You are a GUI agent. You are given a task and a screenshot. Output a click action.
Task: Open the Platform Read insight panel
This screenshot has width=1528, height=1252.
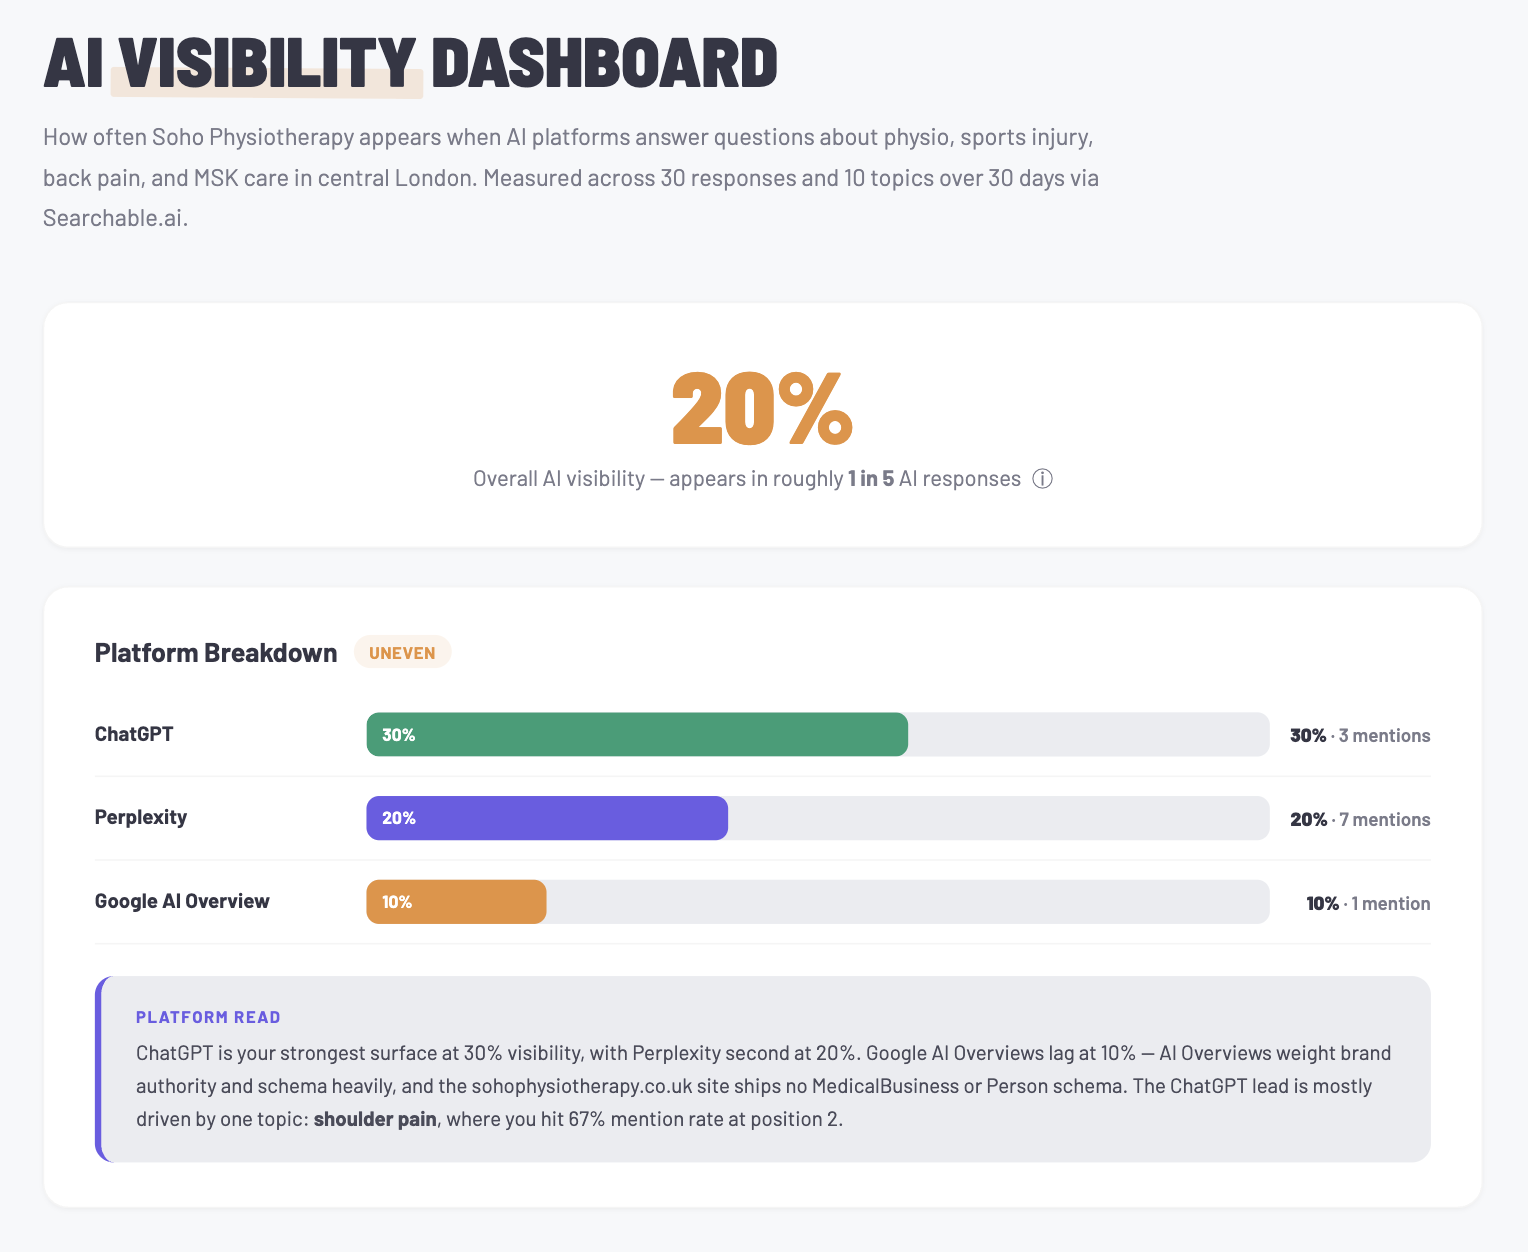click(x=763, y=1069)
